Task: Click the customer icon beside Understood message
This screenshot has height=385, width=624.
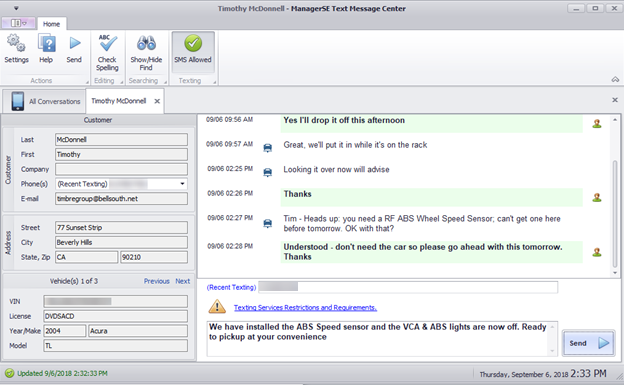Action: tap(597, 252)
